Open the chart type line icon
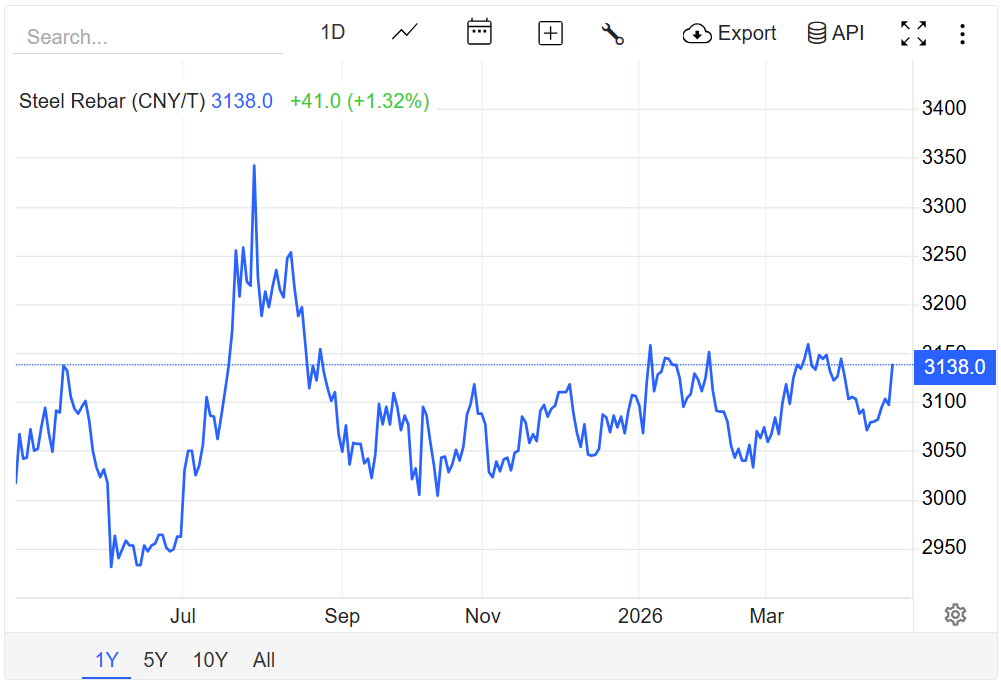This screenshot has width=1001, height=682. pyautogui.click(x=405, y=33)
